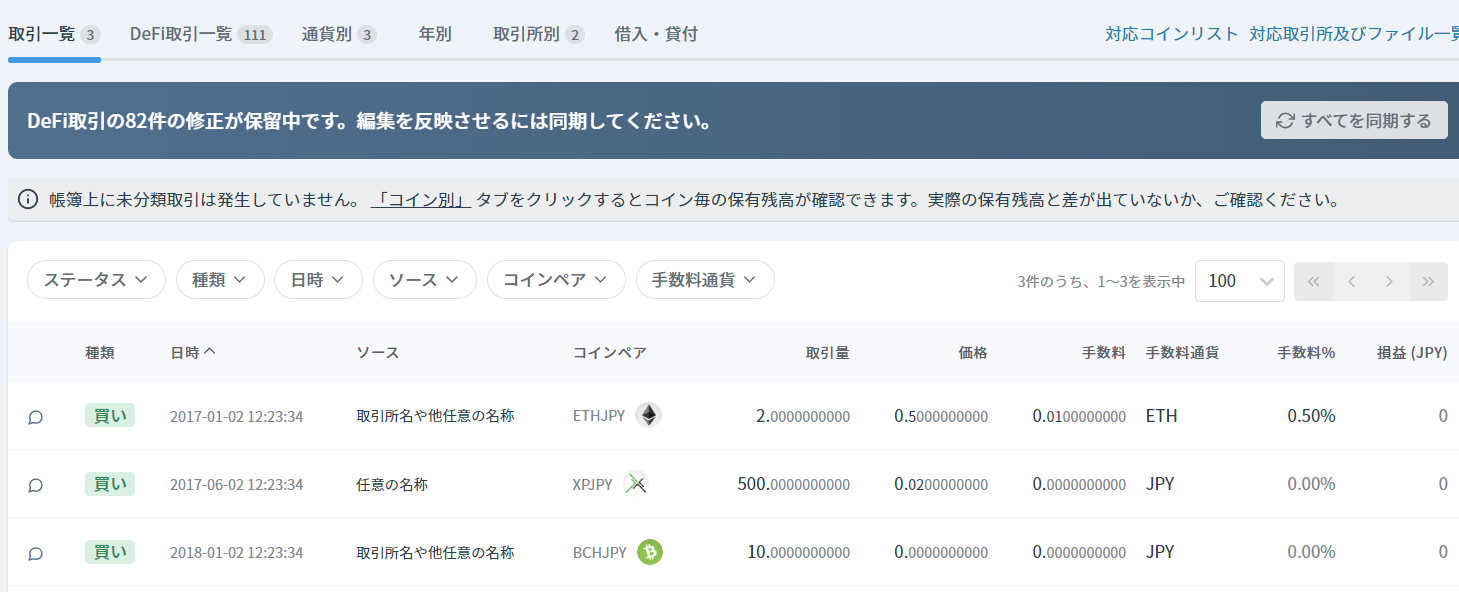Switch to 取引所別 tab
1459x592 pixels.
click(538, 34)
